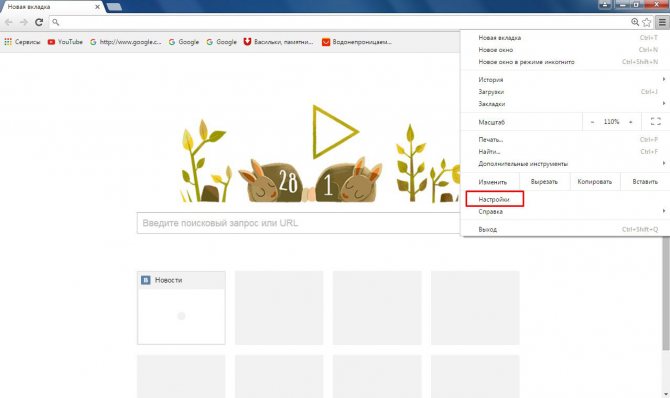Select the Новая вкладка tab
670x398 pixels.
coord(52,7)
